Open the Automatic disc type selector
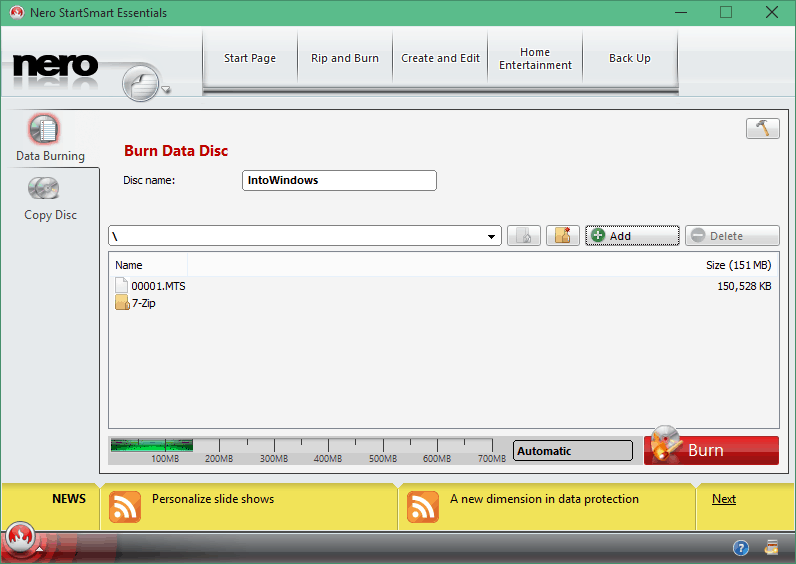The height and width of the screenshot is (564, 796). [x=572, y=451]
